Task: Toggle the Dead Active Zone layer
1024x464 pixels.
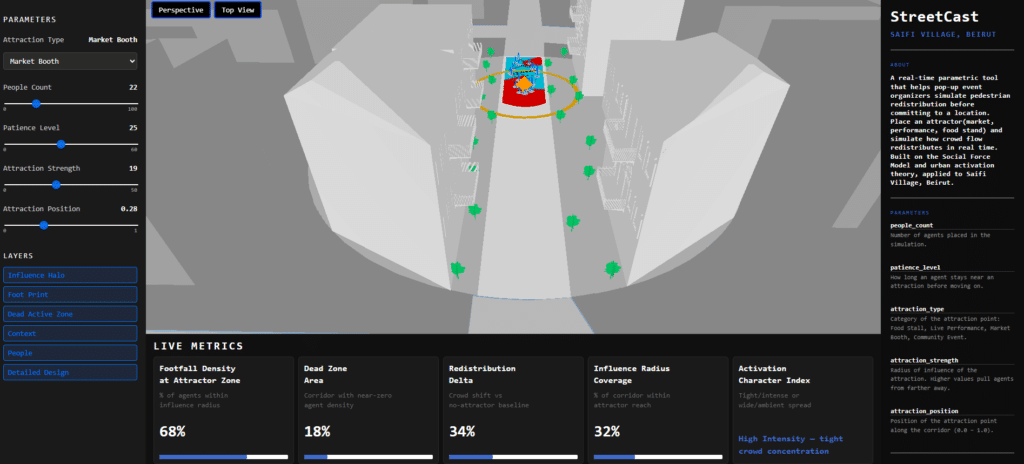Action: [x=70, y=314]
